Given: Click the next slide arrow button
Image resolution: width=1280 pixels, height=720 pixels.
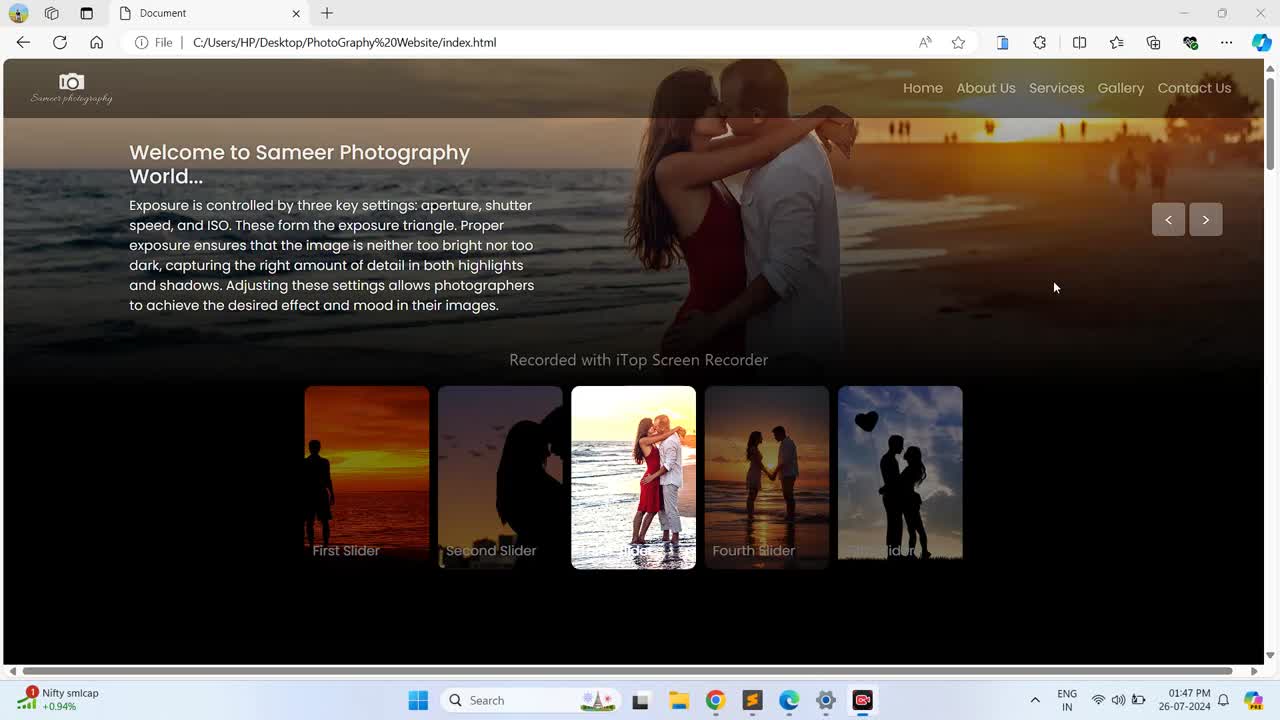Looking at the screenshot, I should pos(1205,220).
